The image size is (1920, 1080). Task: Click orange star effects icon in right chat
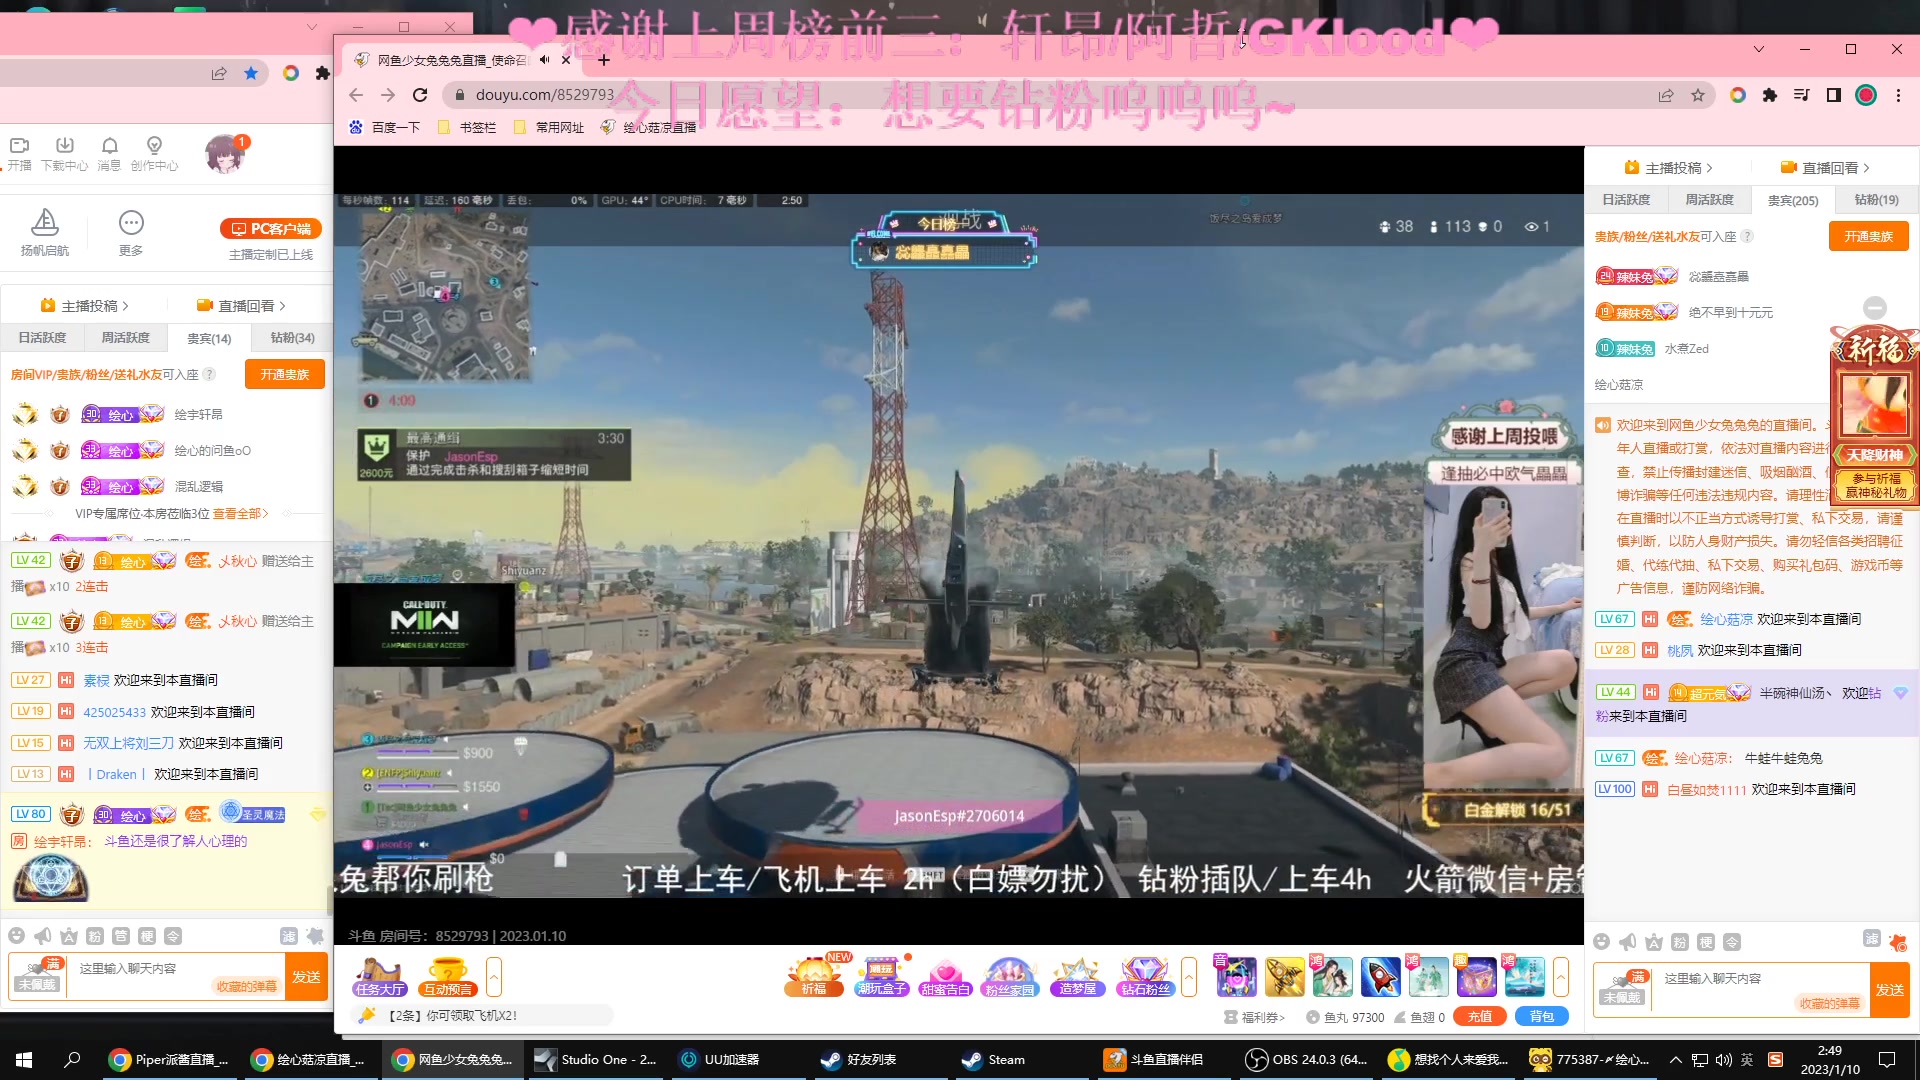pyautogui.click(x=1898, y=942)
